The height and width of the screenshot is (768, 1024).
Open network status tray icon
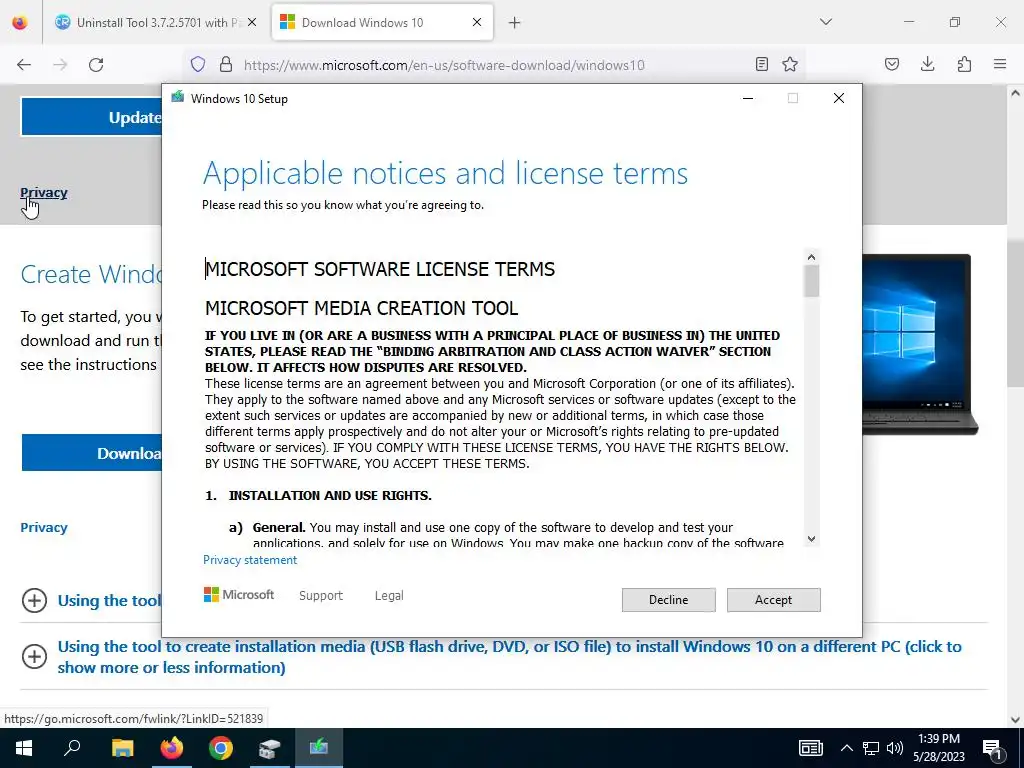pyautogui.click(x=871, y=748)
